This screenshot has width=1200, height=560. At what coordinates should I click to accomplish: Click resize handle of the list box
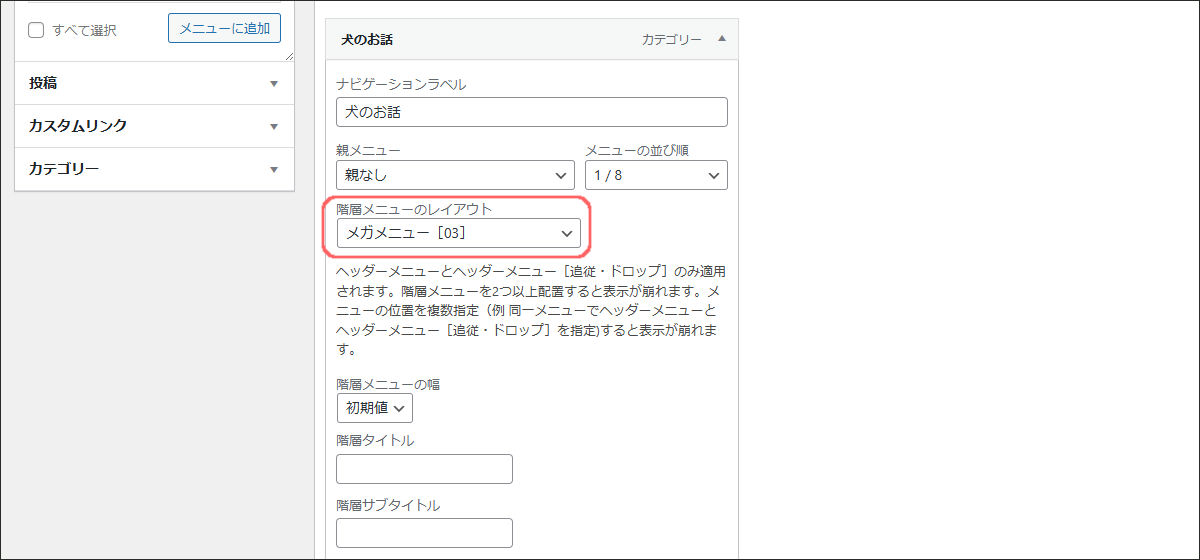(288, 56)
